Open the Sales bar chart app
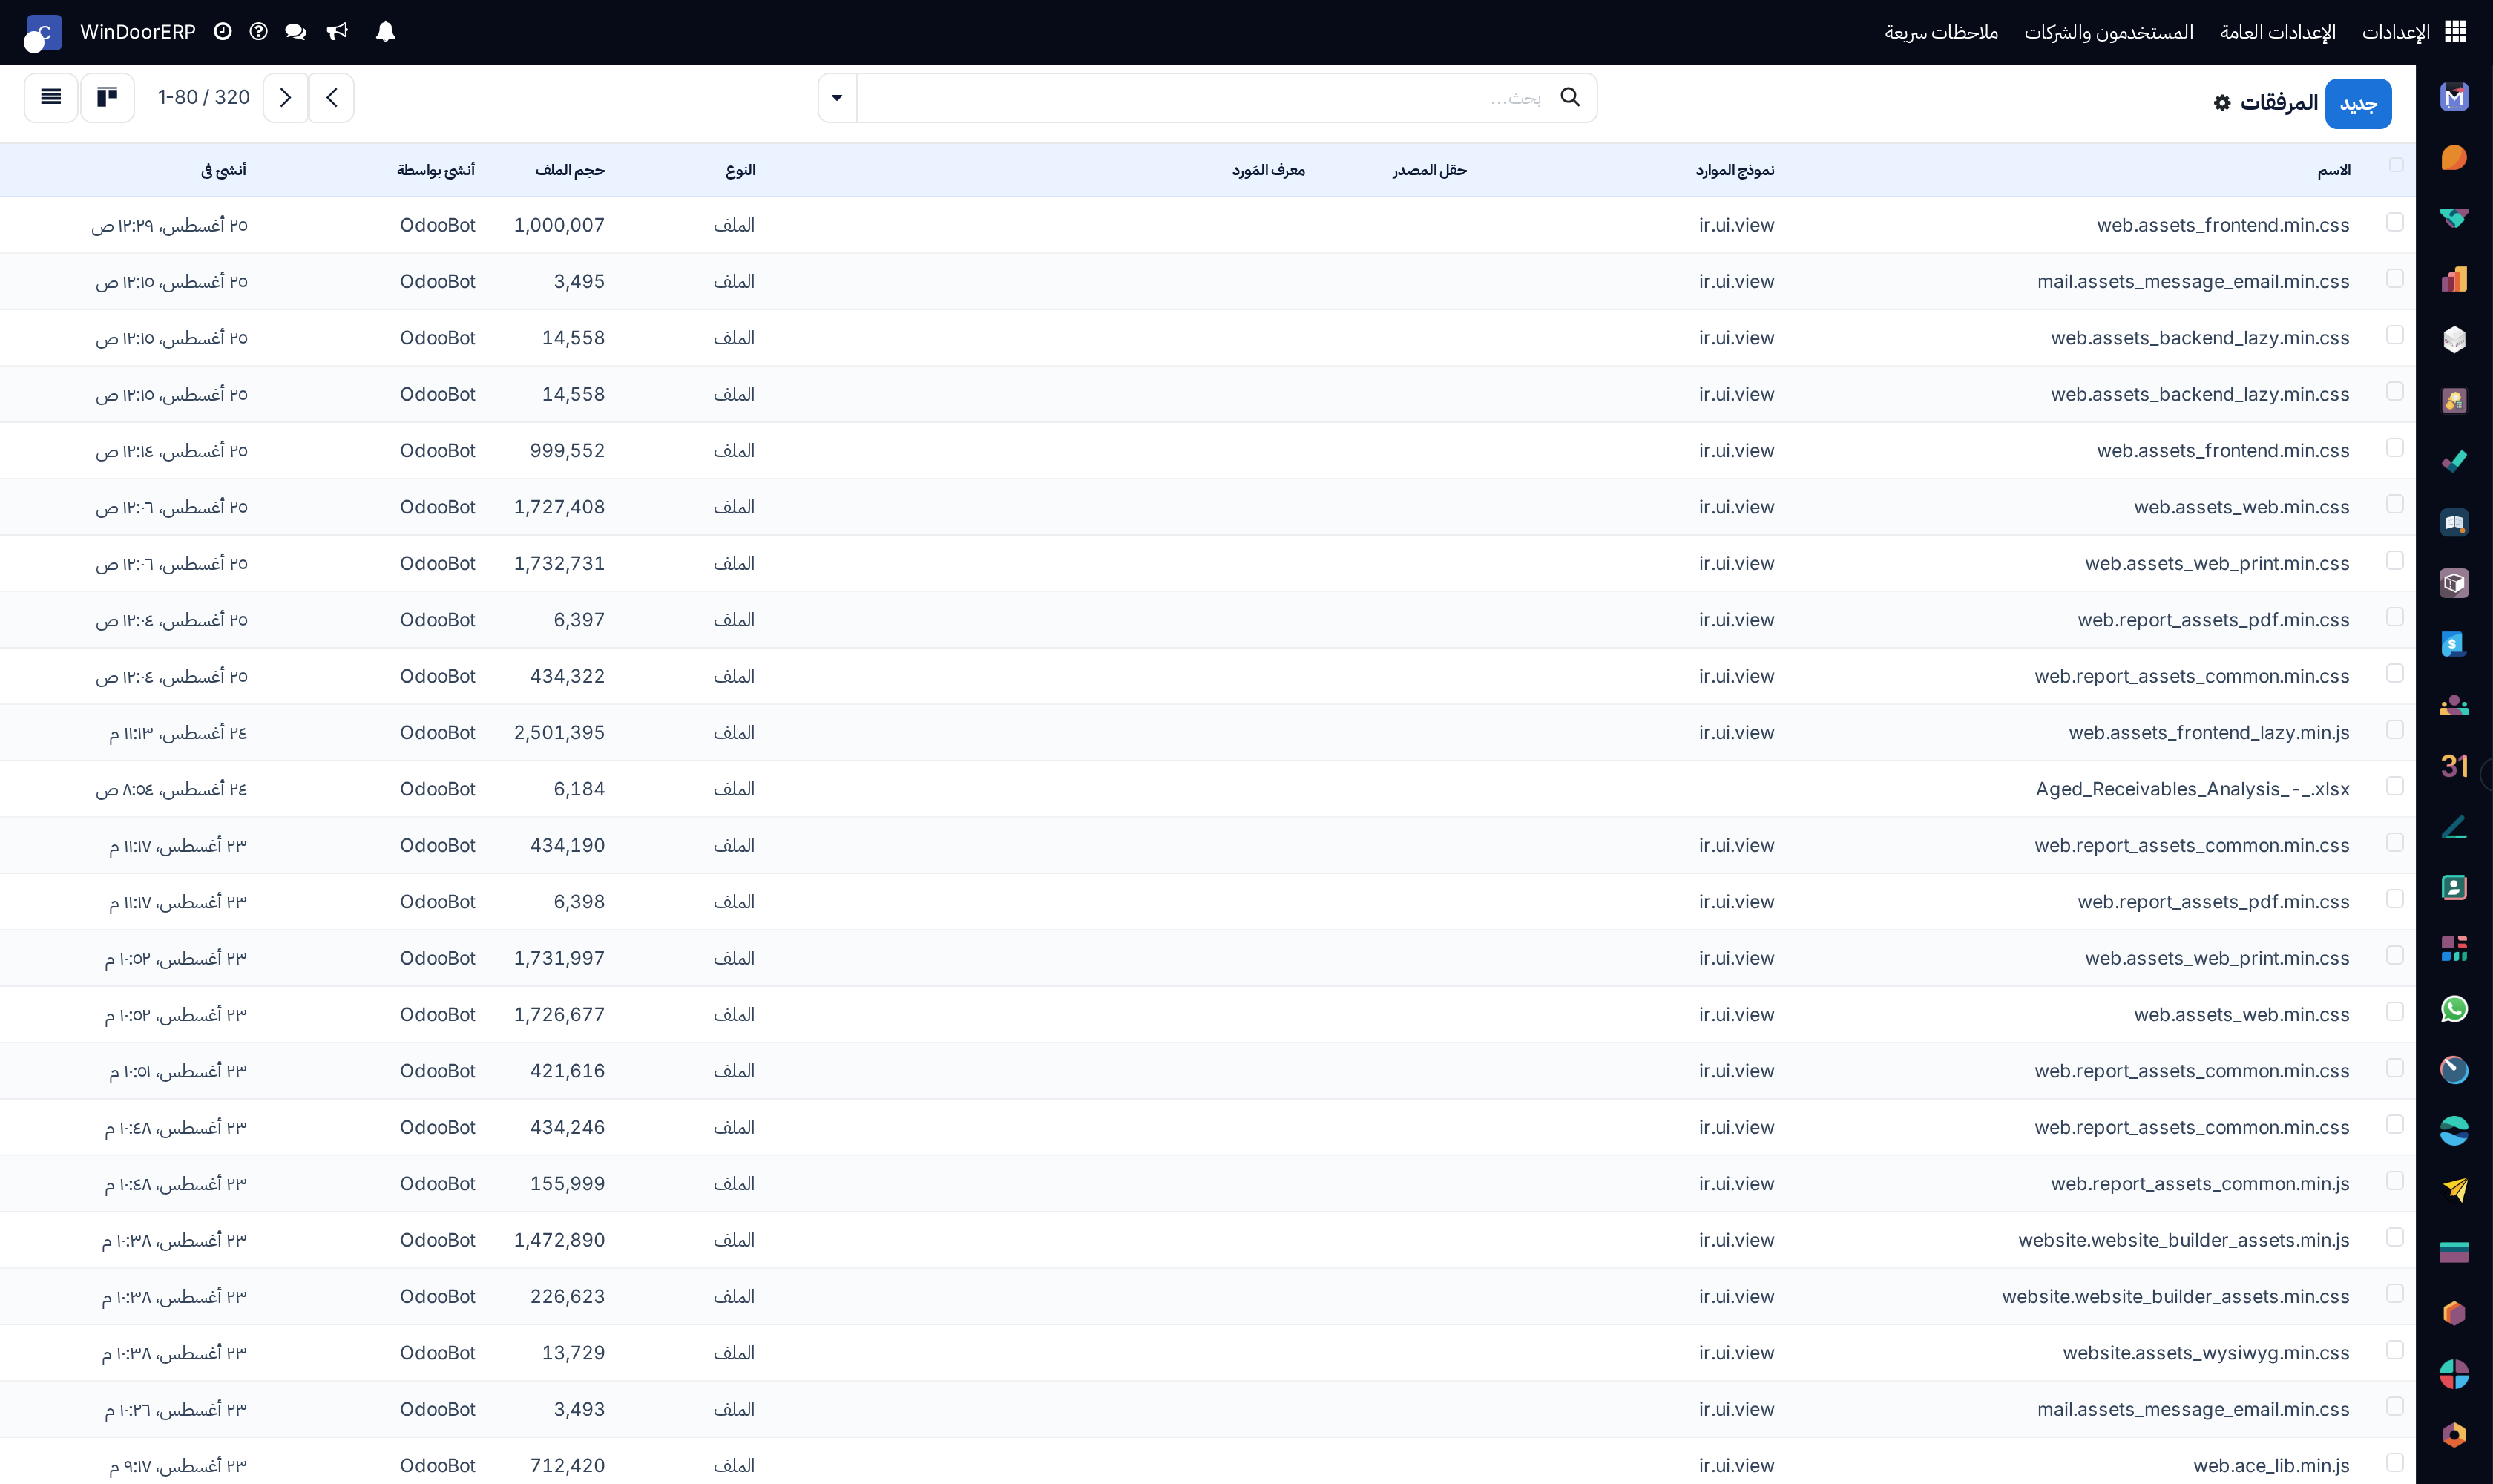Viewport: 2493px width, 1484px height. (2454, 279)
